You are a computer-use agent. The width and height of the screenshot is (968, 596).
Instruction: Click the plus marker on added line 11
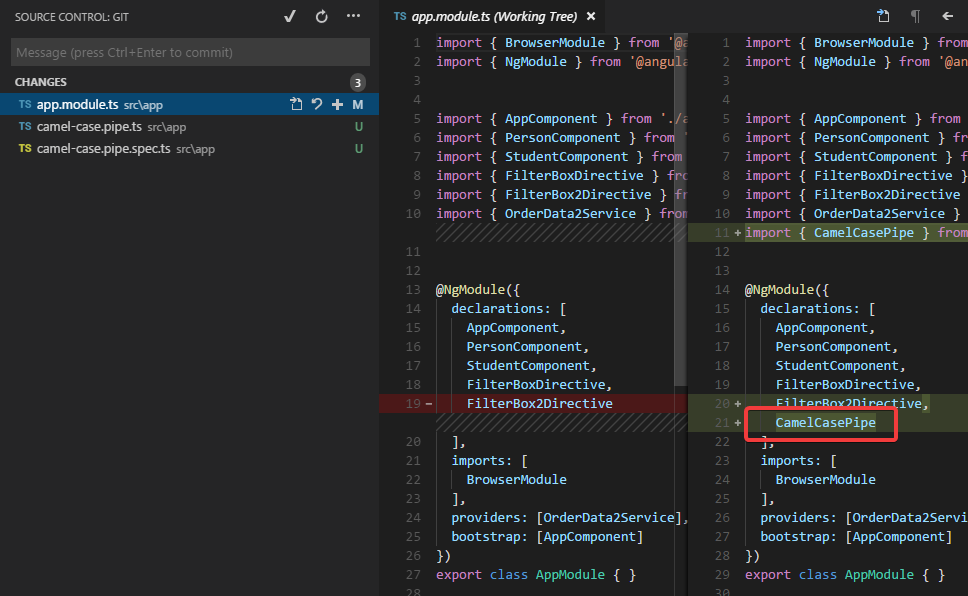tap(738, 233)
